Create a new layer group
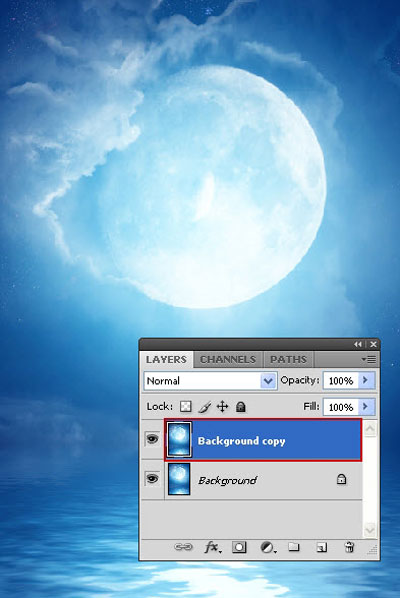400x598 pixels. [x=294, y=547]
